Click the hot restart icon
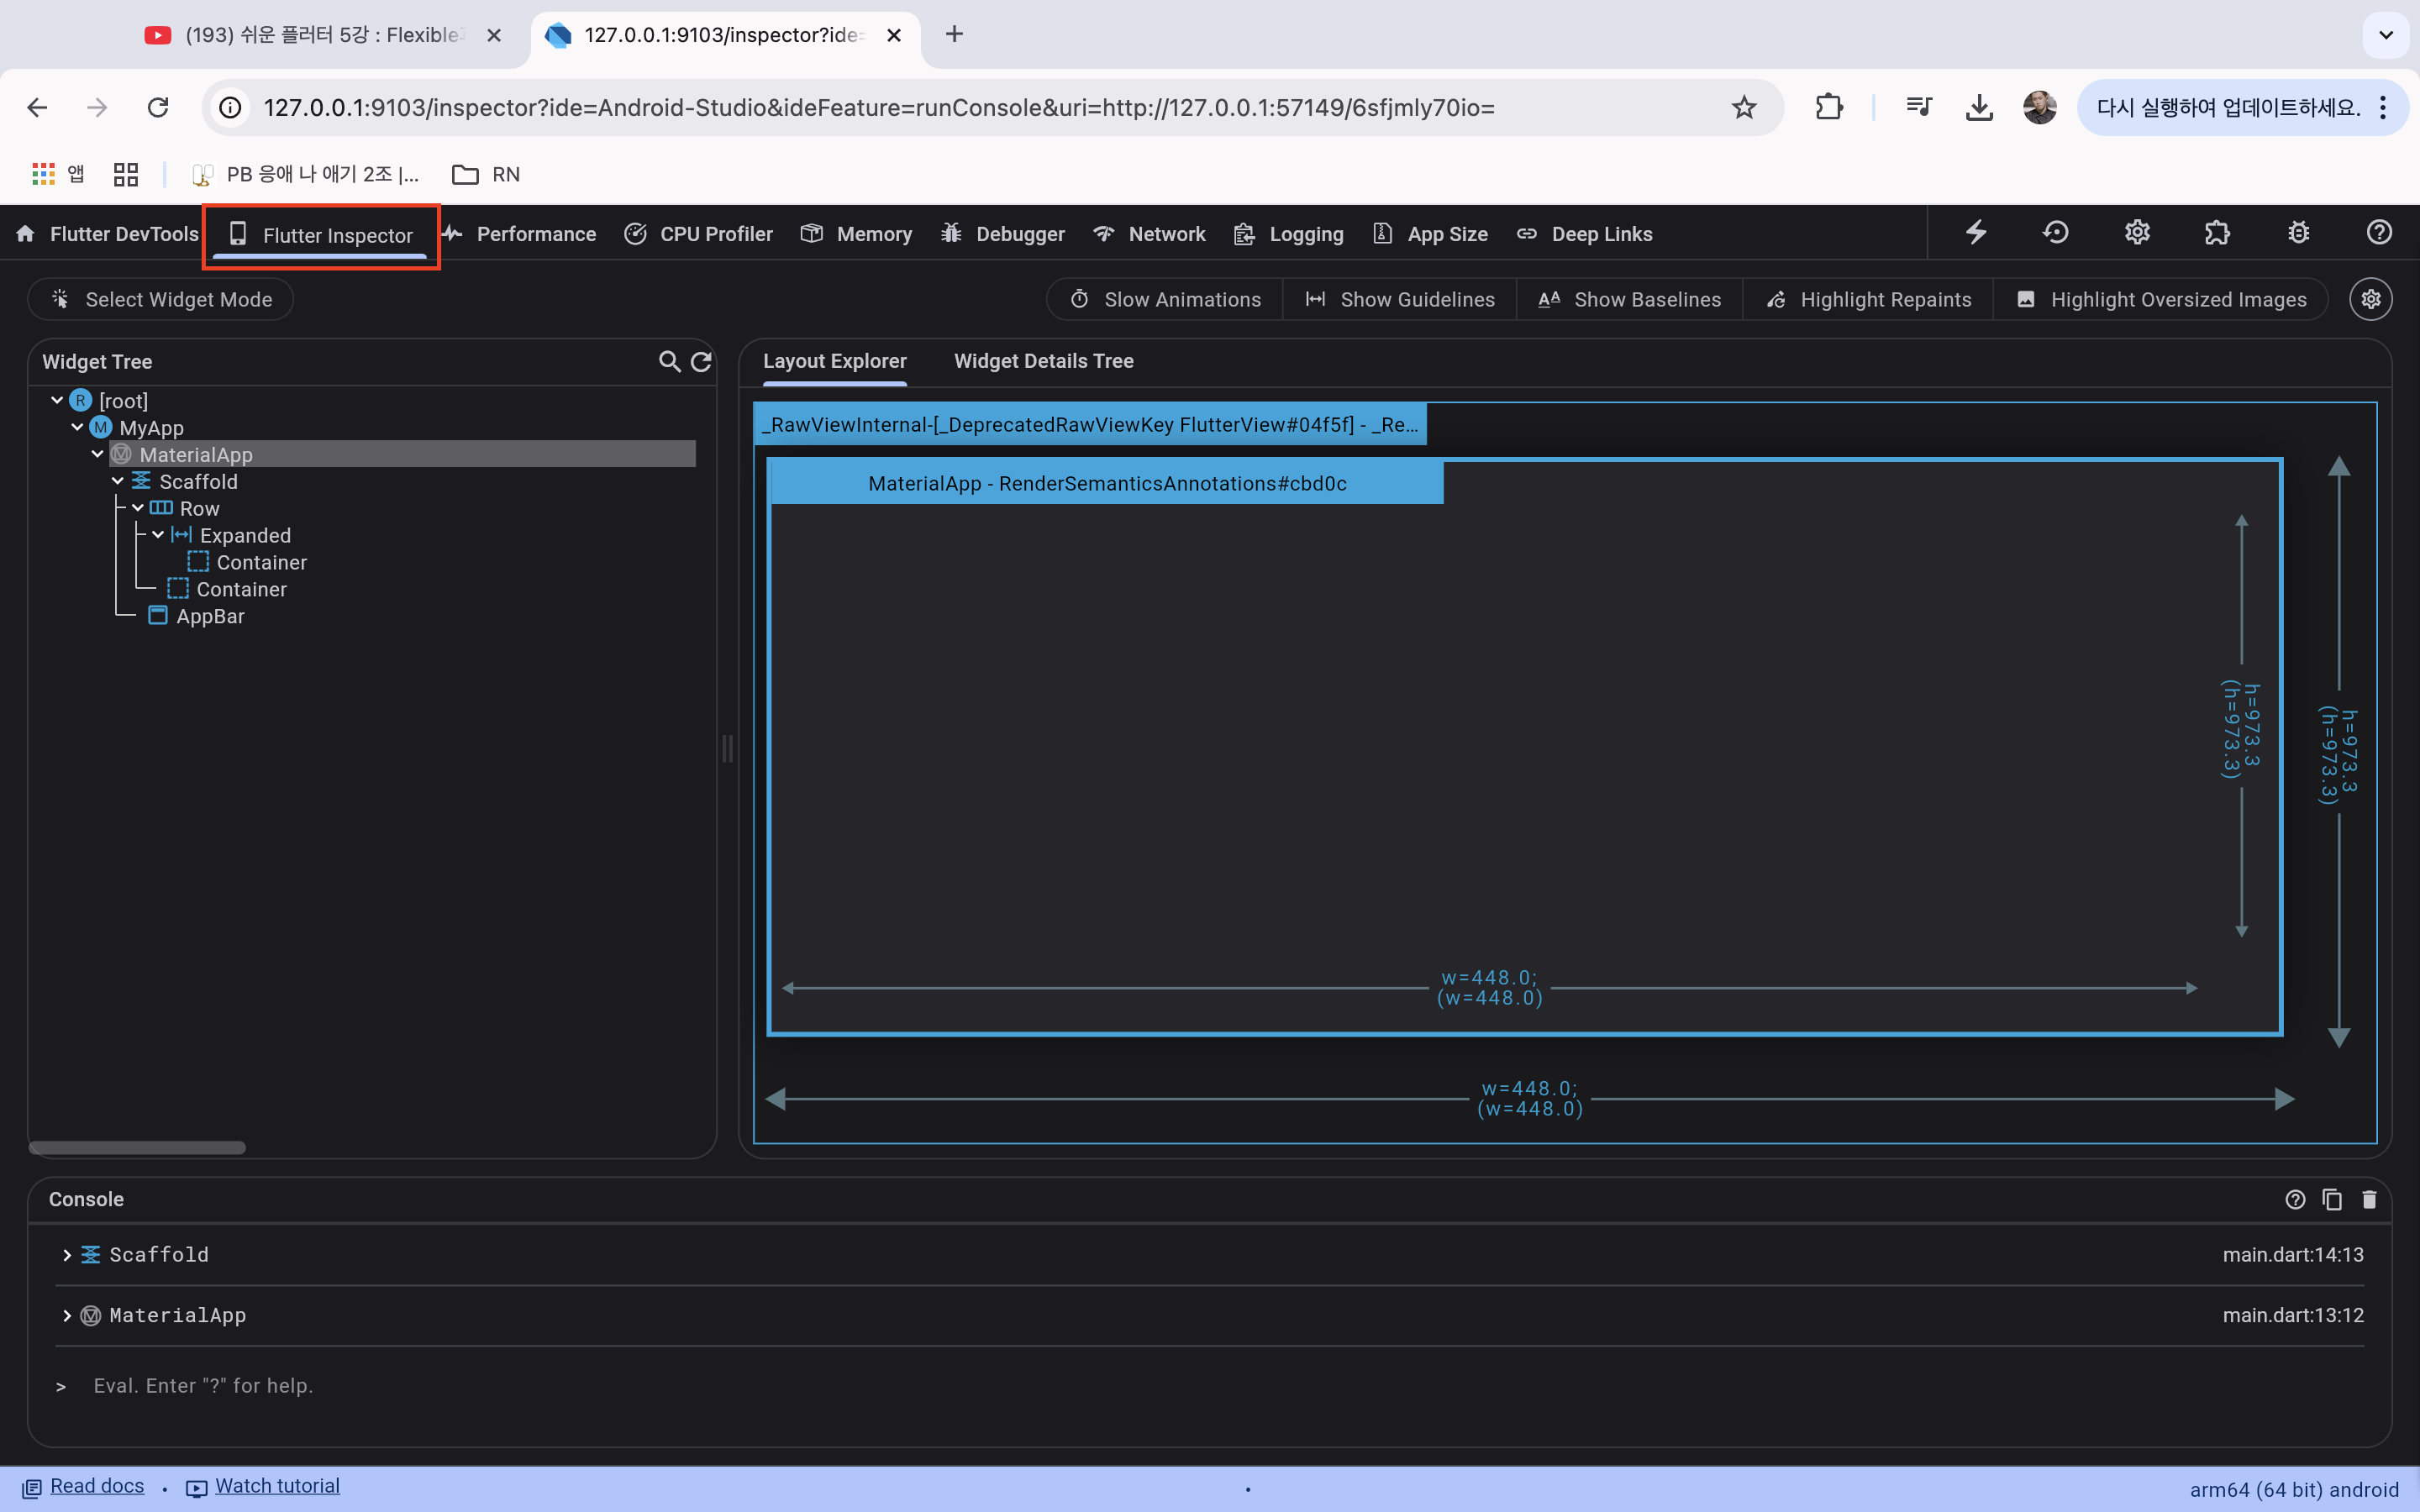This screenshot has width=2420, height=1512. 2056,233
